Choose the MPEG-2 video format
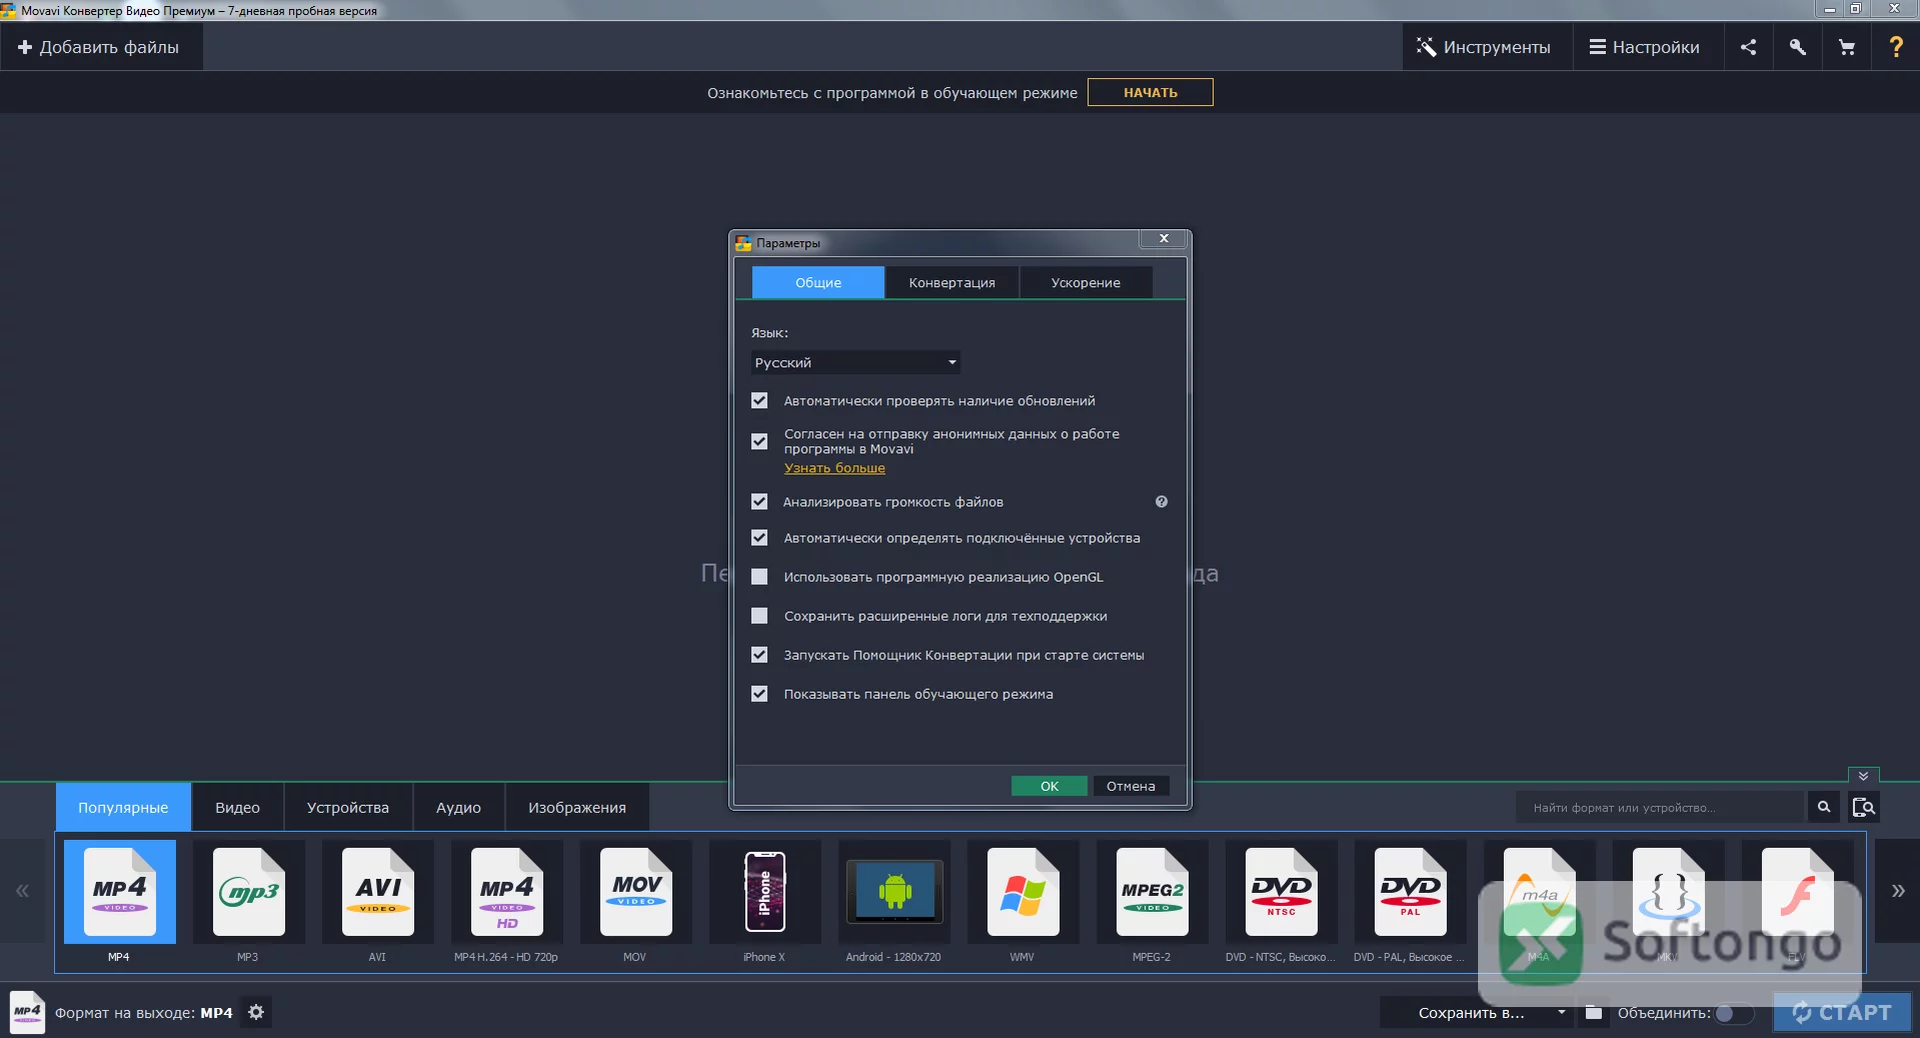 click(1152, 892)
